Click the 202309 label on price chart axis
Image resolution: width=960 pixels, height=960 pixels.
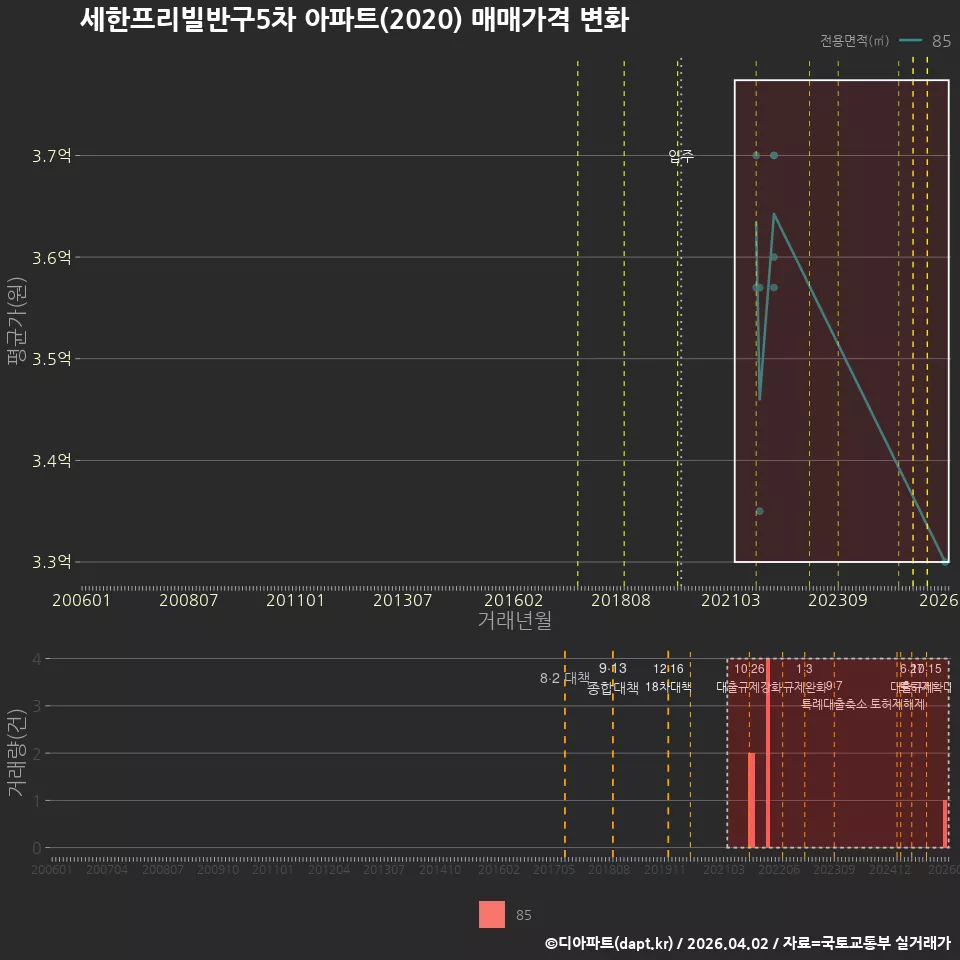point(837,600)
